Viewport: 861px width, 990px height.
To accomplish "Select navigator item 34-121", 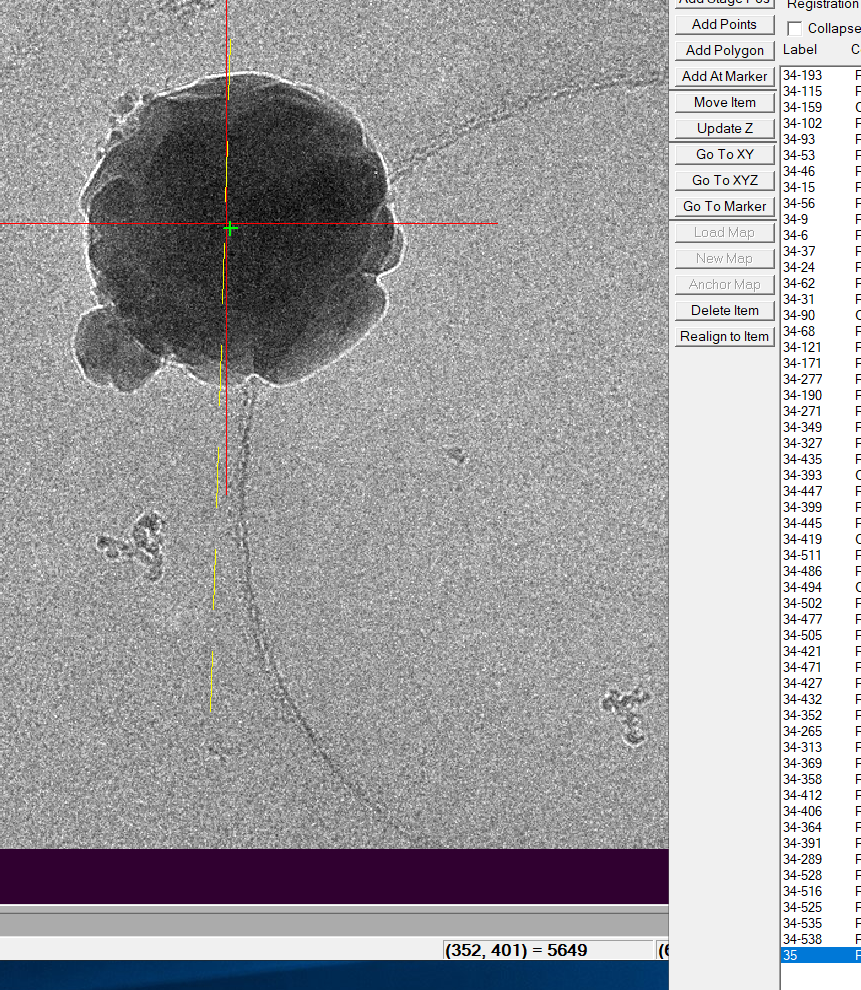I will click(821, 347).
